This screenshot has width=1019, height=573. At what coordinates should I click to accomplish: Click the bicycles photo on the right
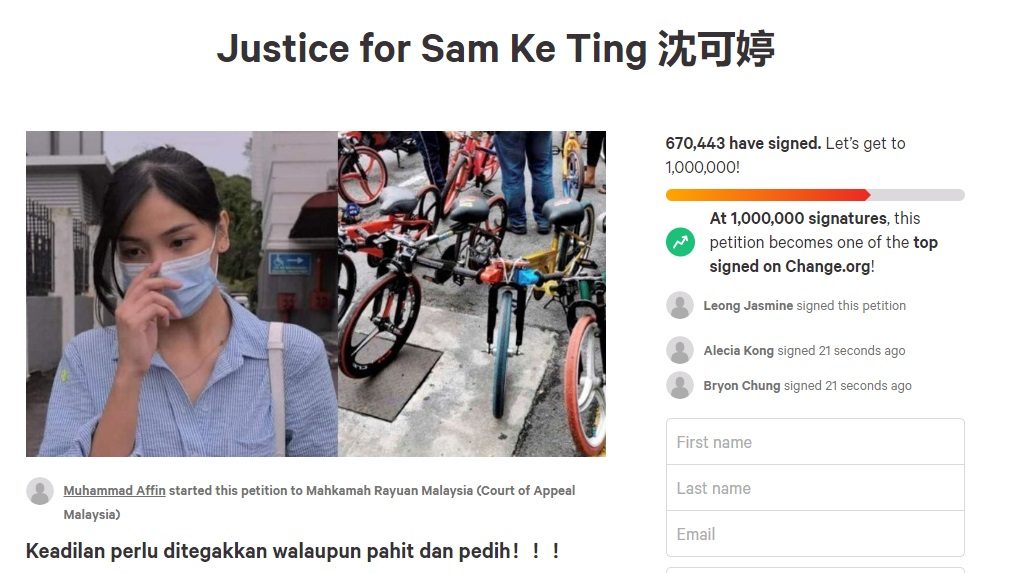coord(472,294)
